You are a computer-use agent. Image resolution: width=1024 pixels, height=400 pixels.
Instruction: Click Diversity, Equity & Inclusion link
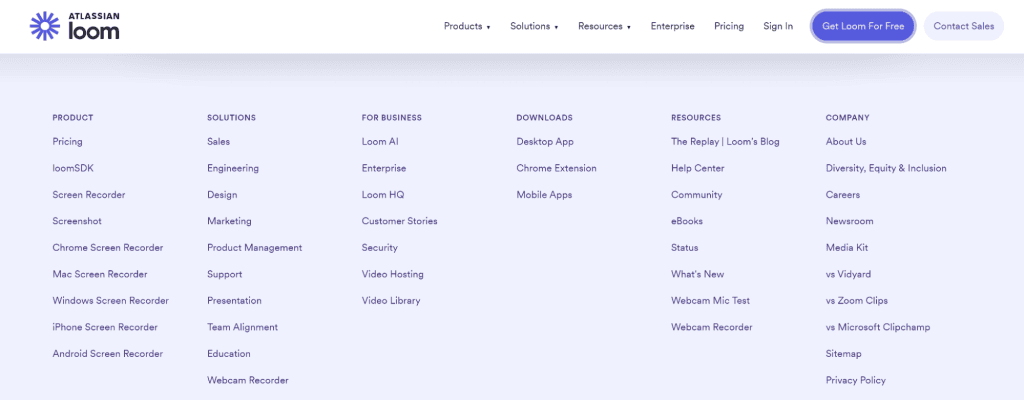[x=886, y=168]
